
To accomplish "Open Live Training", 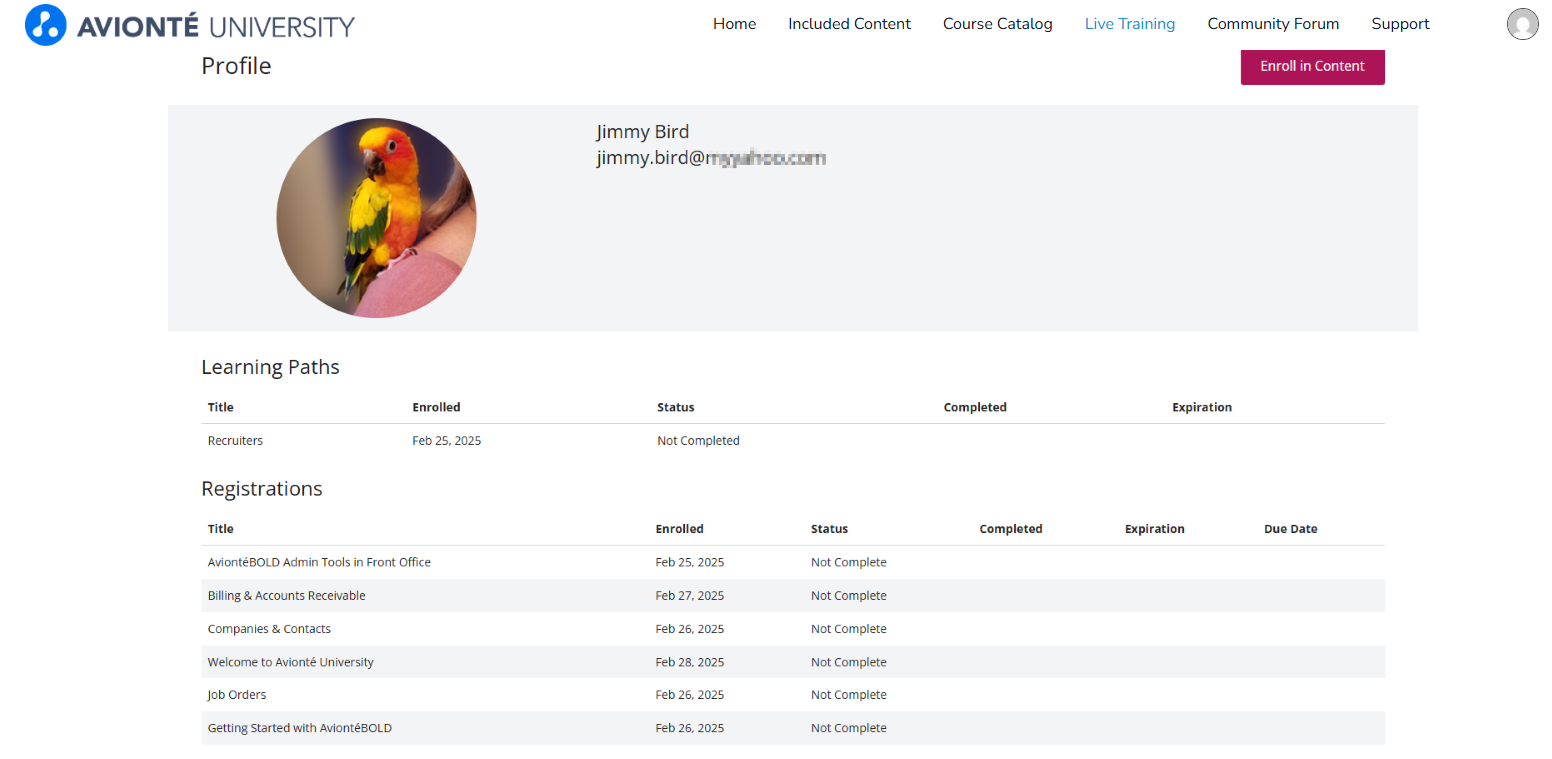I will [1130, 24].
